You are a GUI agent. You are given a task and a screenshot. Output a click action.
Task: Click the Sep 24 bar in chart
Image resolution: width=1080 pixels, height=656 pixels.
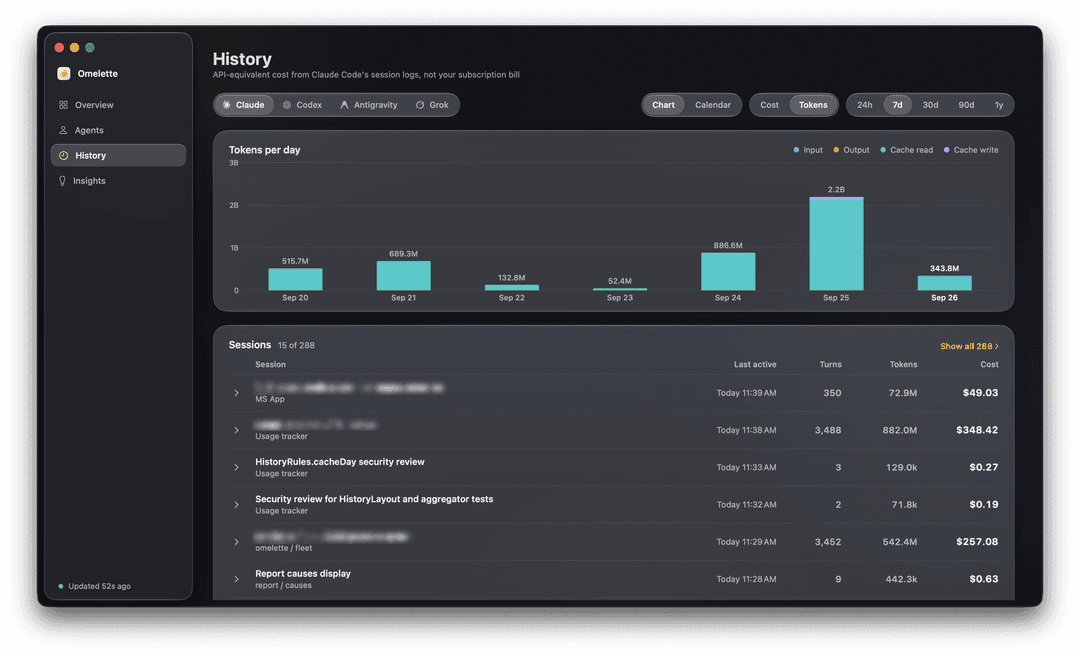(x=728, y=271)
